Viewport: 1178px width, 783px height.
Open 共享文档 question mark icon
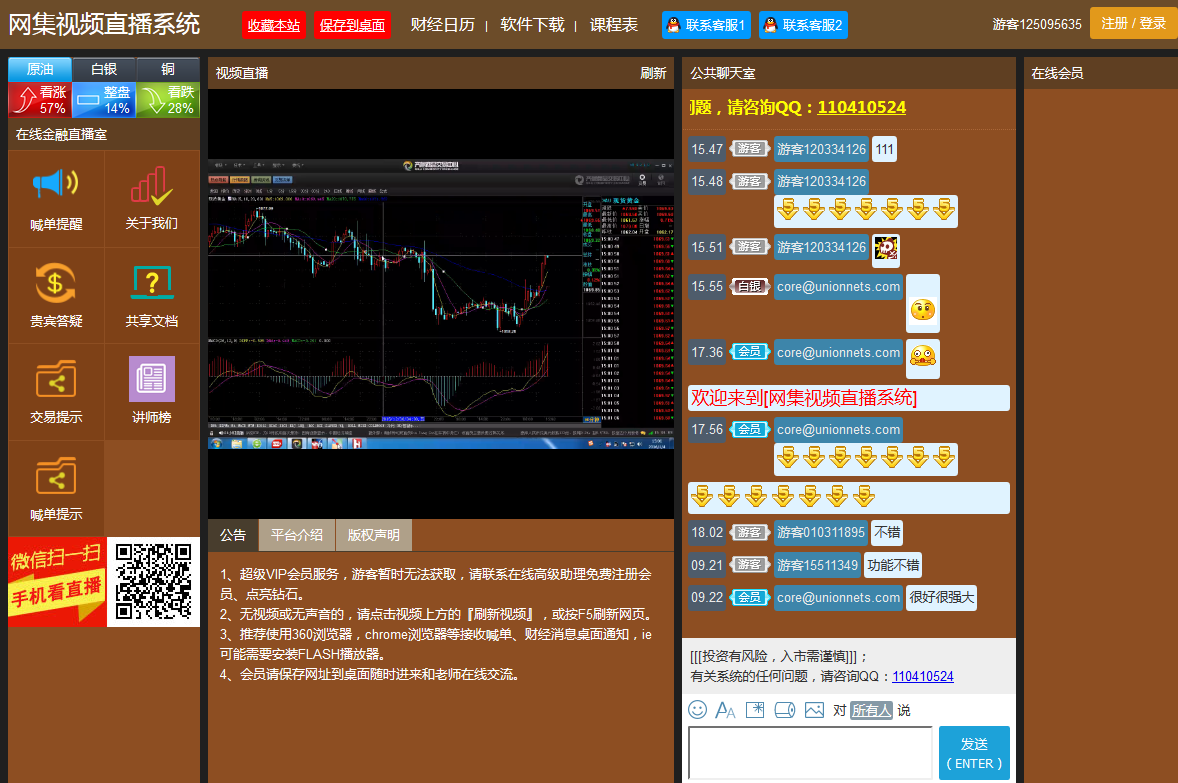[151, 283]
